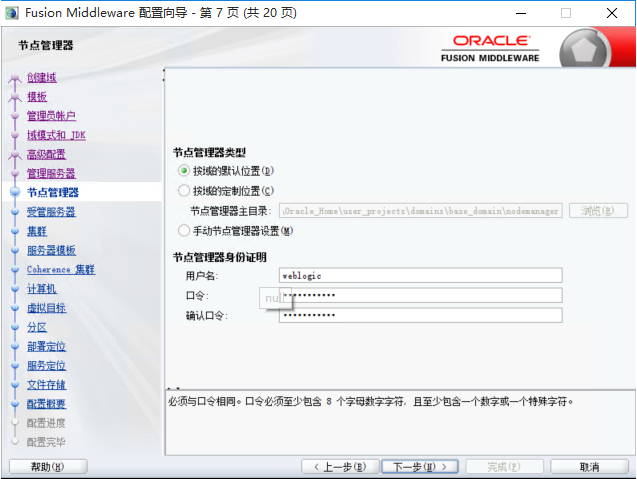Open the 计算机 step
This screenshot has height=479, width=637.
click(42, 289)
